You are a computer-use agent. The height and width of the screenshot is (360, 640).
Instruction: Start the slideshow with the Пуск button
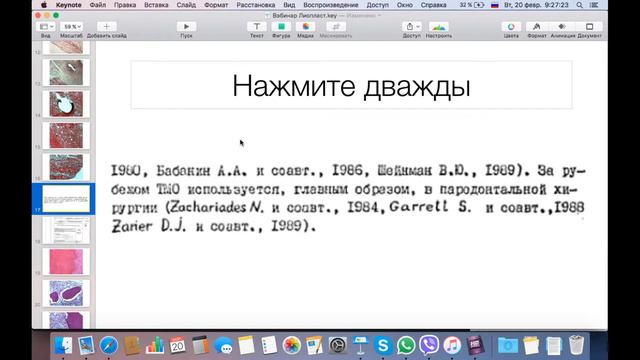[x=186, y=27]
